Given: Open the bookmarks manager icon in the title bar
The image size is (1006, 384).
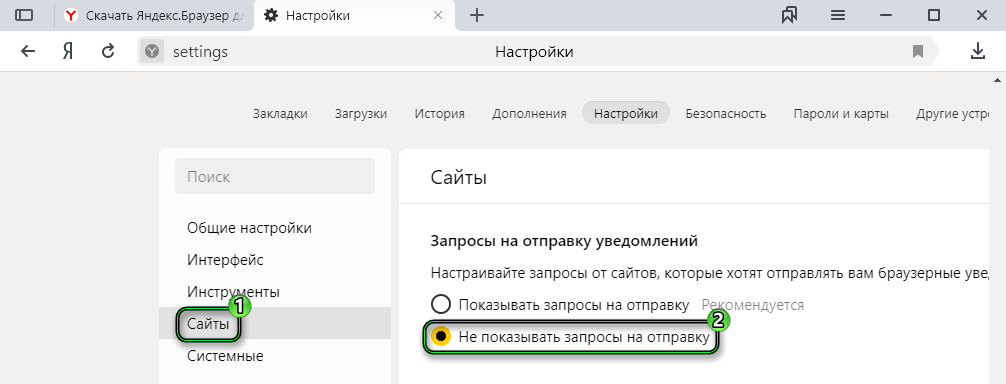Looking at the screenshot, I should click(x=789, y=15).
